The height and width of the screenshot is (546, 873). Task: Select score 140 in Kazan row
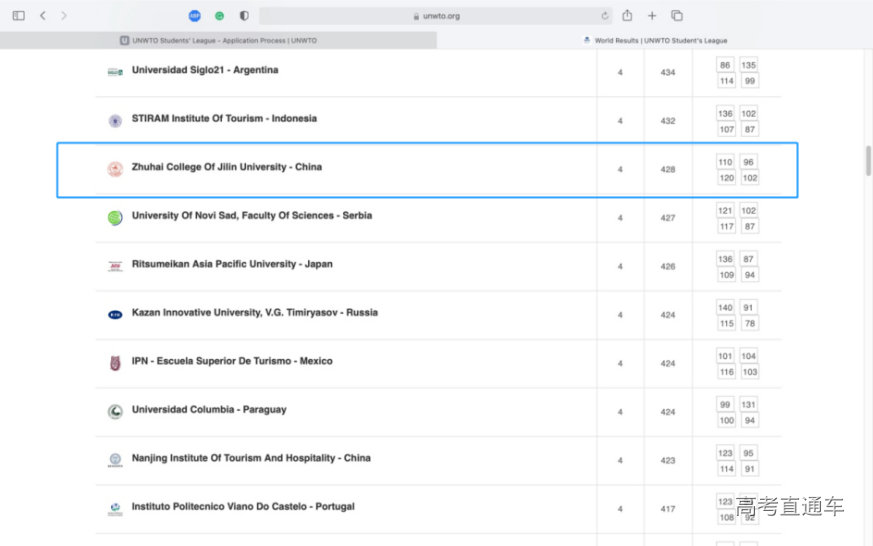point(725,307)
